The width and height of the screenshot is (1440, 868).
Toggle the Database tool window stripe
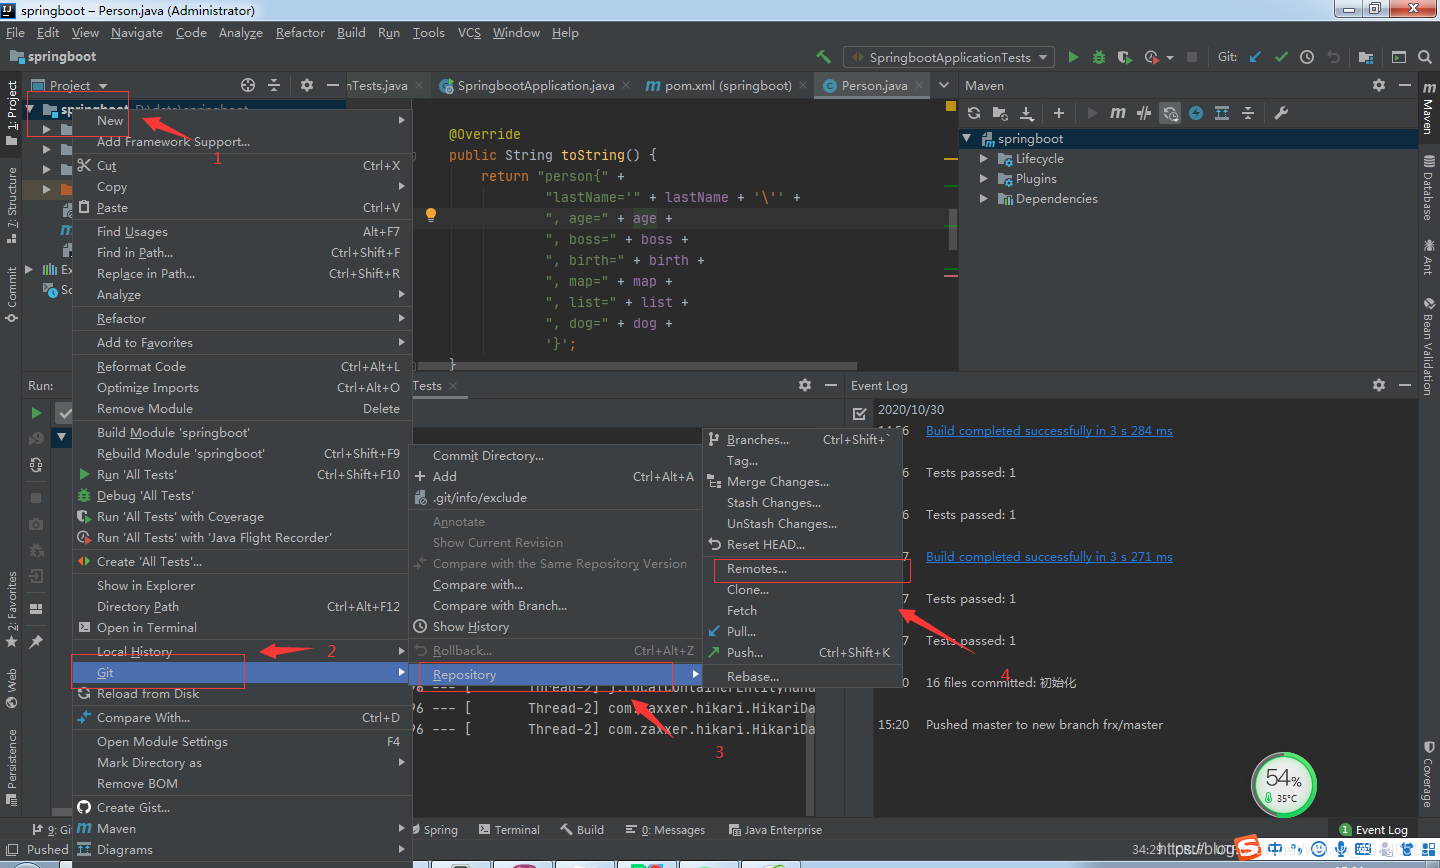1429,188
